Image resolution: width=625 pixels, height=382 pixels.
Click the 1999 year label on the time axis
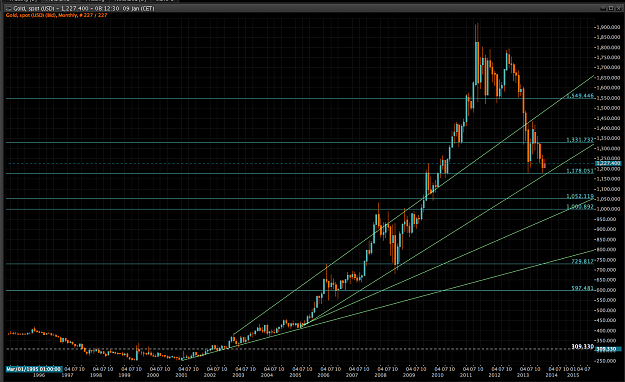pyautogui.click(x=124, y=375)
